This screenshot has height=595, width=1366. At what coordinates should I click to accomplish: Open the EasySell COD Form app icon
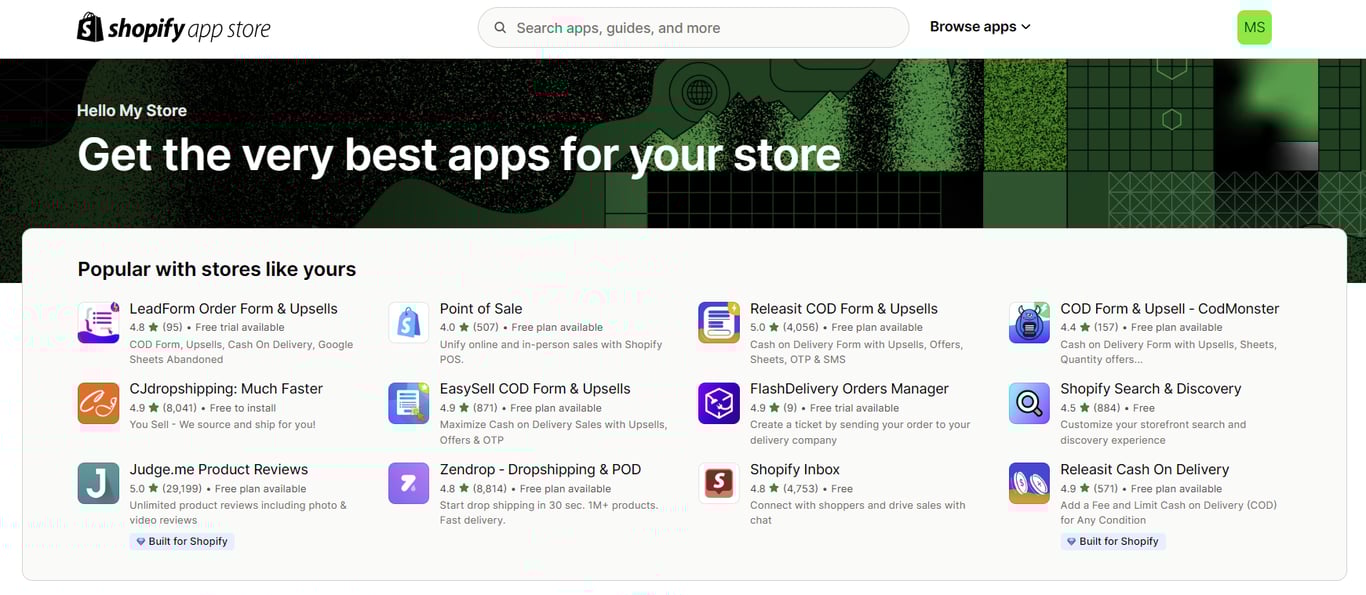pos(408,404)
